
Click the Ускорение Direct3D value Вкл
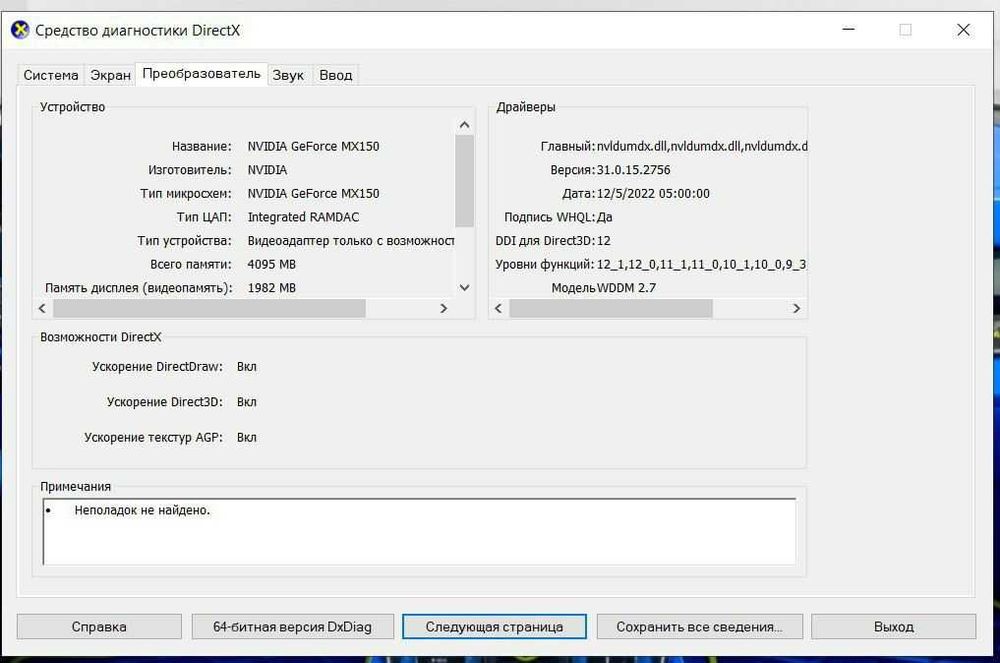coord(247,402)
